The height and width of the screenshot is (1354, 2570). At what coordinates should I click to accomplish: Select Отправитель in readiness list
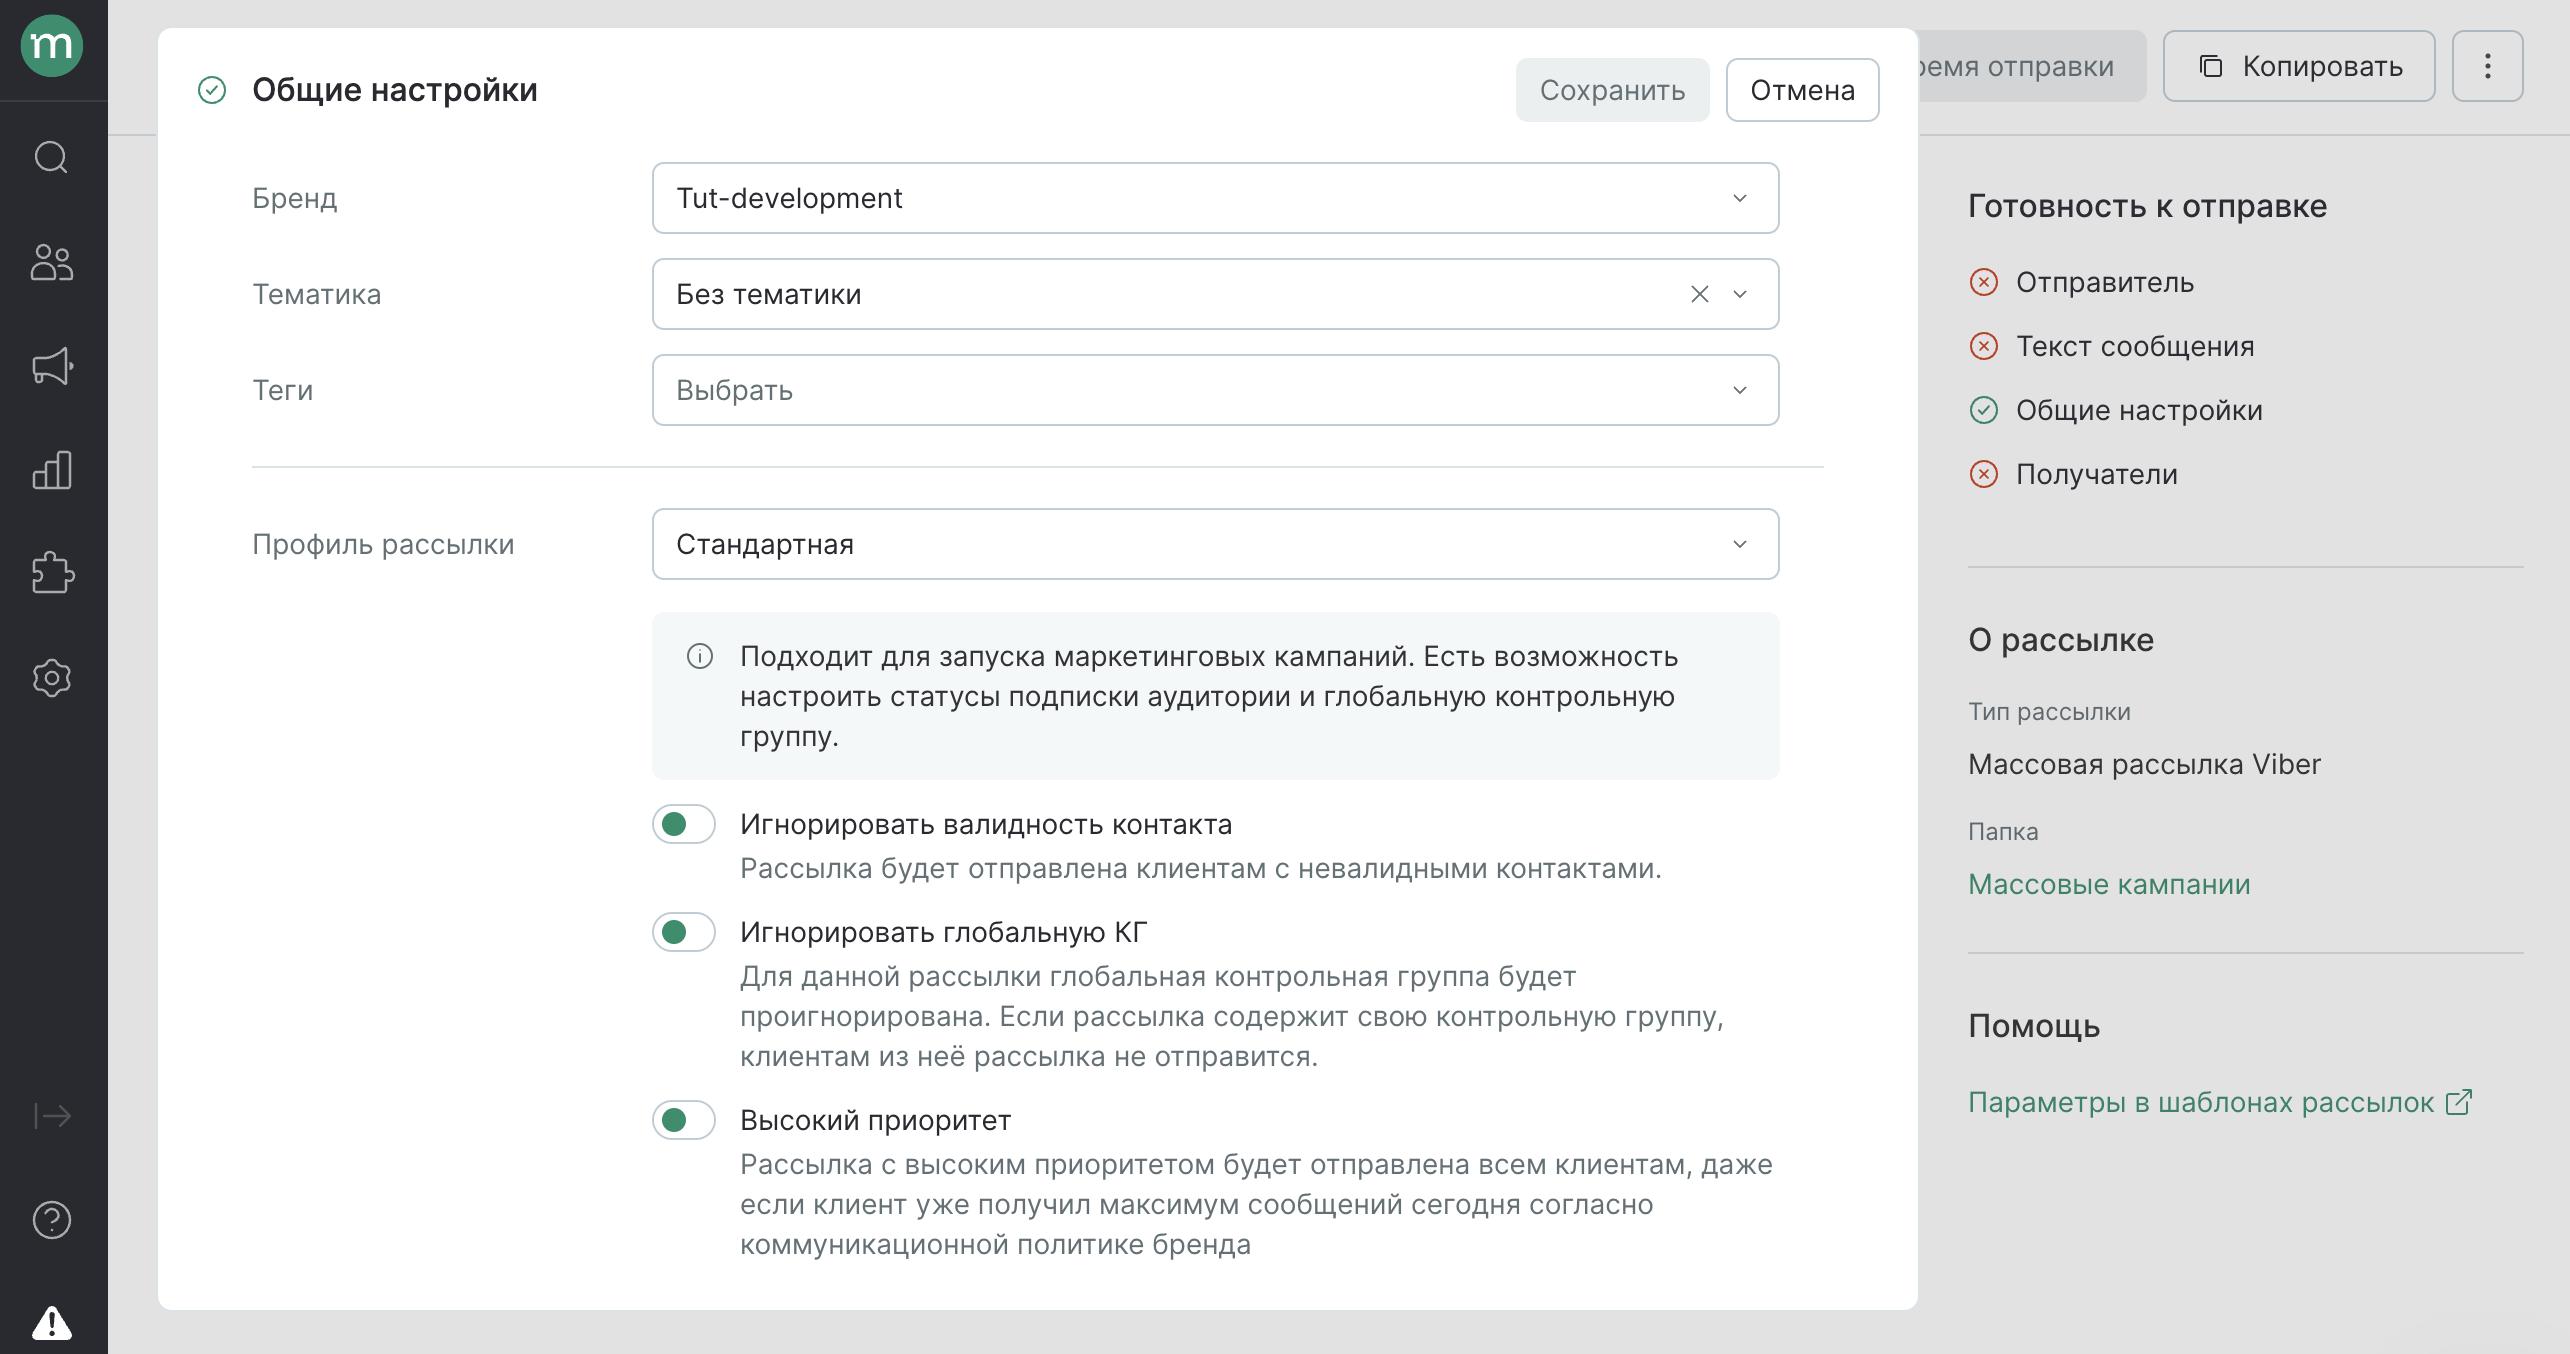point(2104,282)
